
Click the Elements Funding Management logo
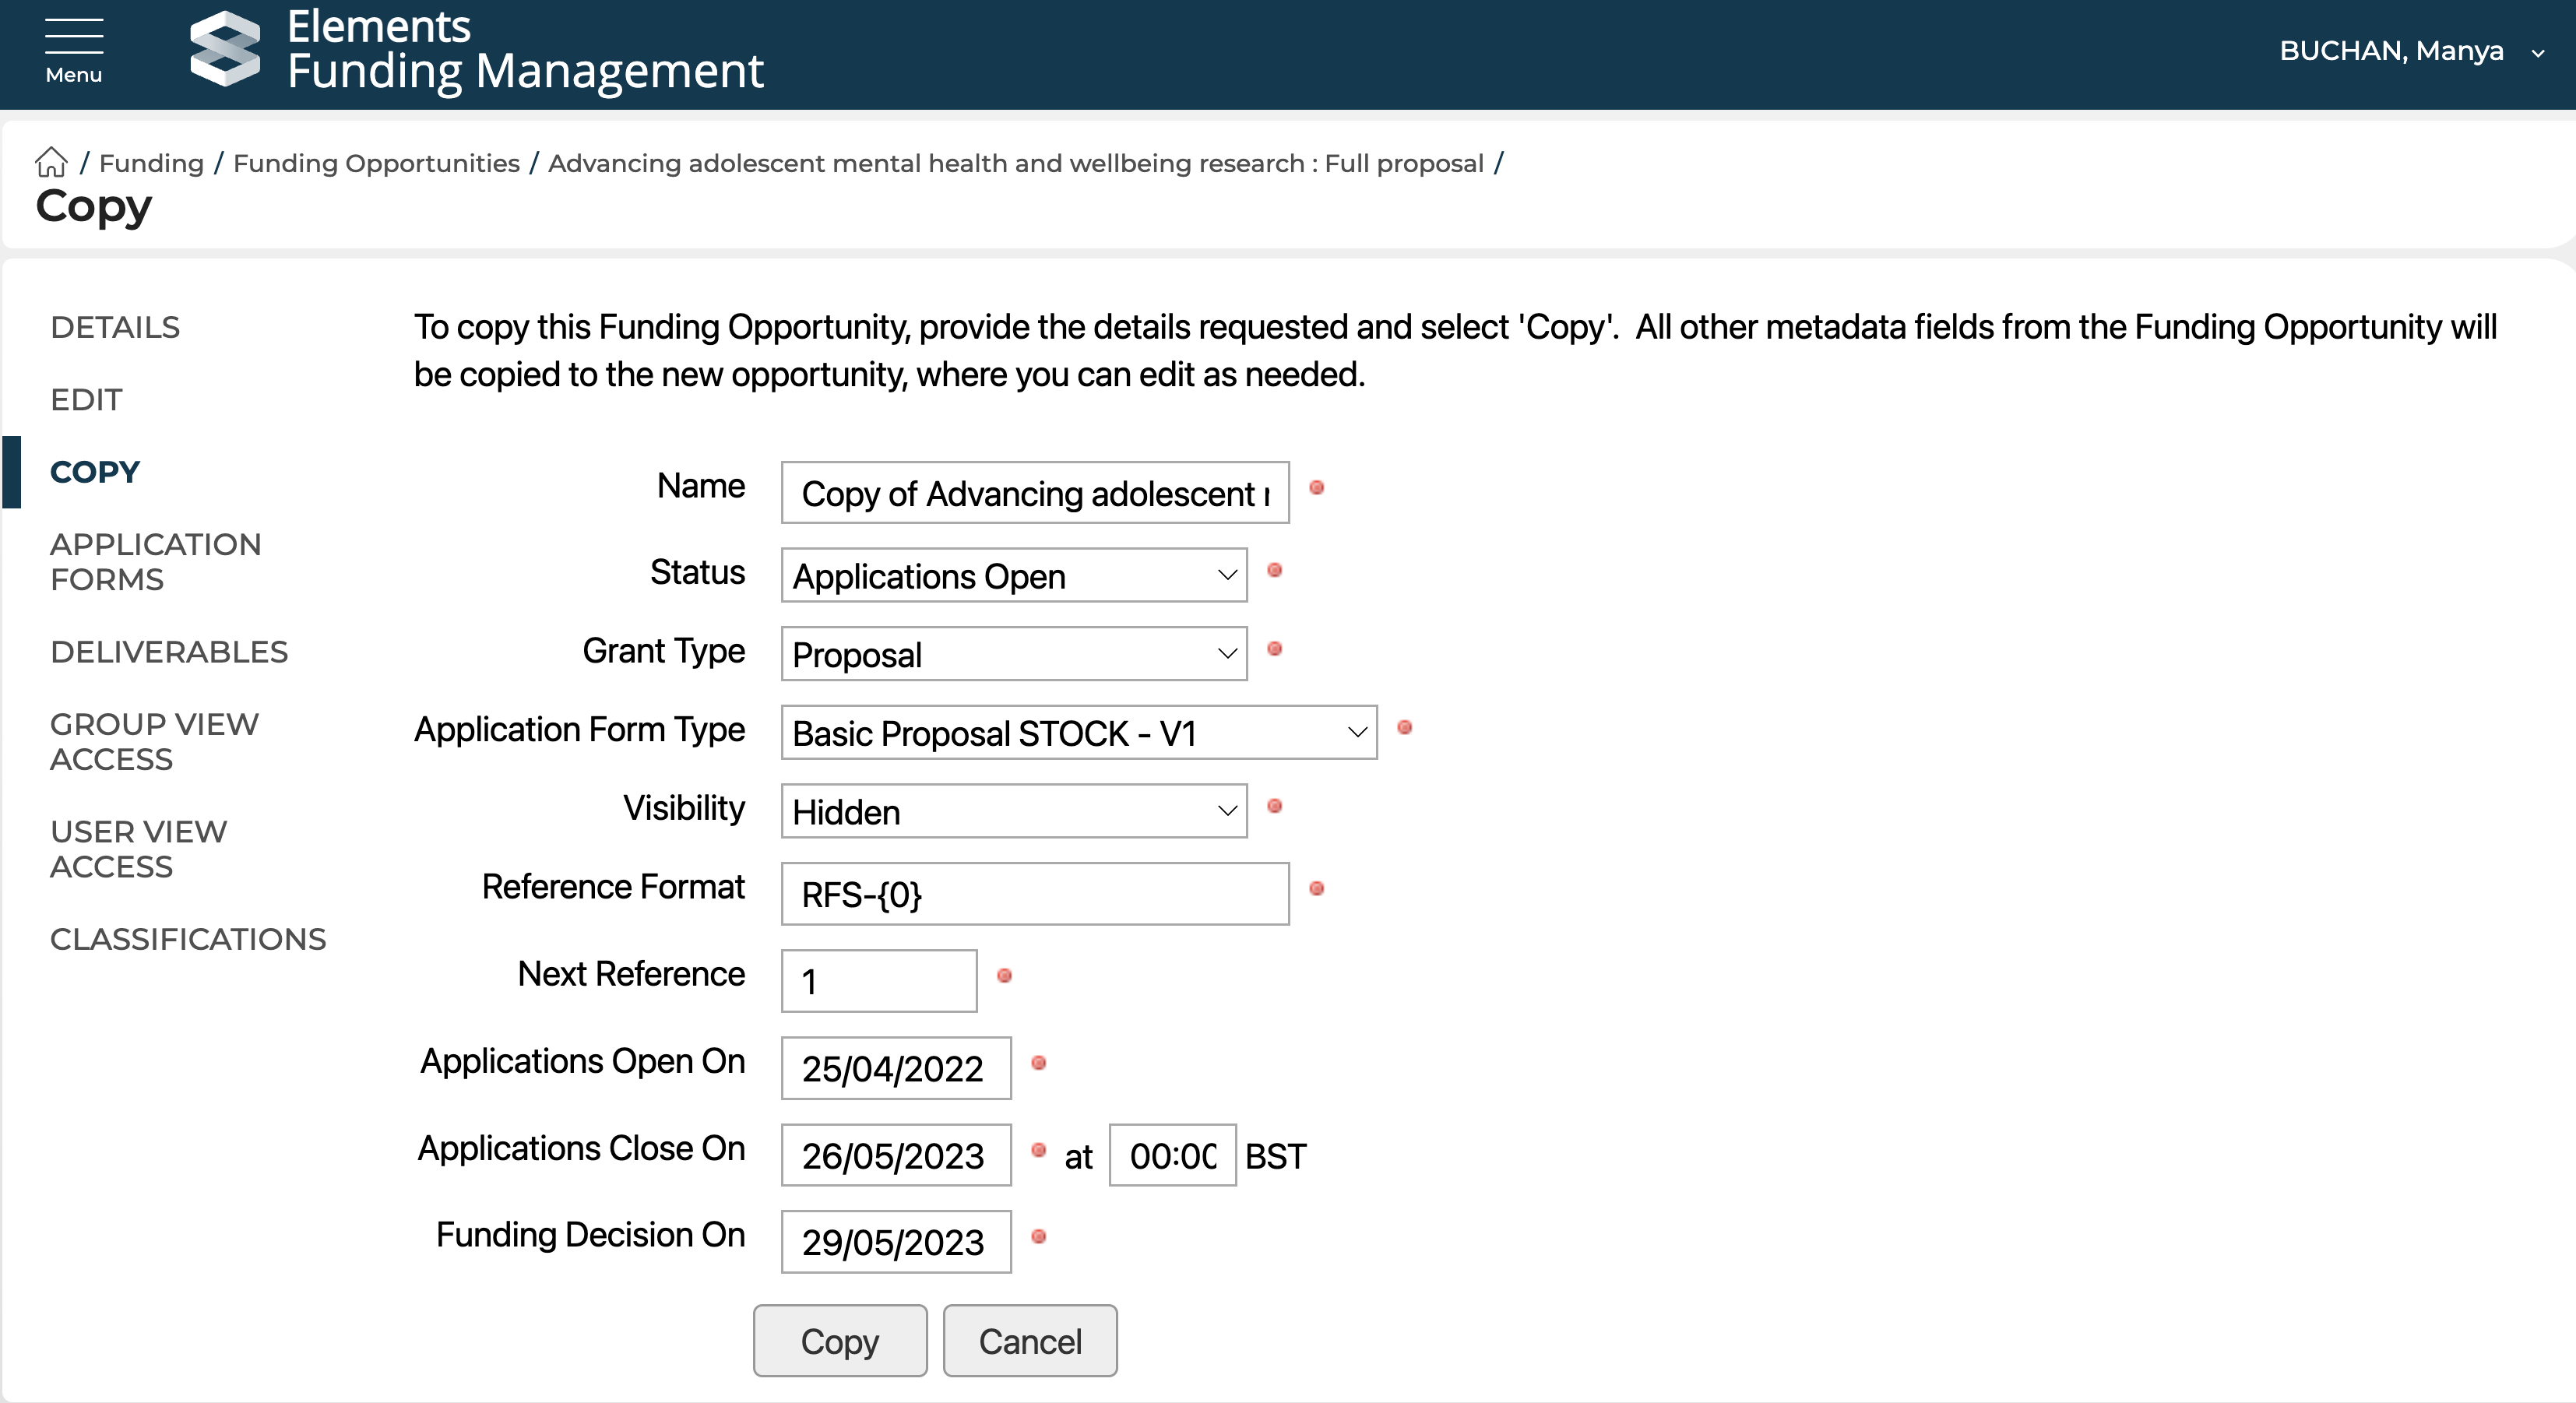coord(225,49)
